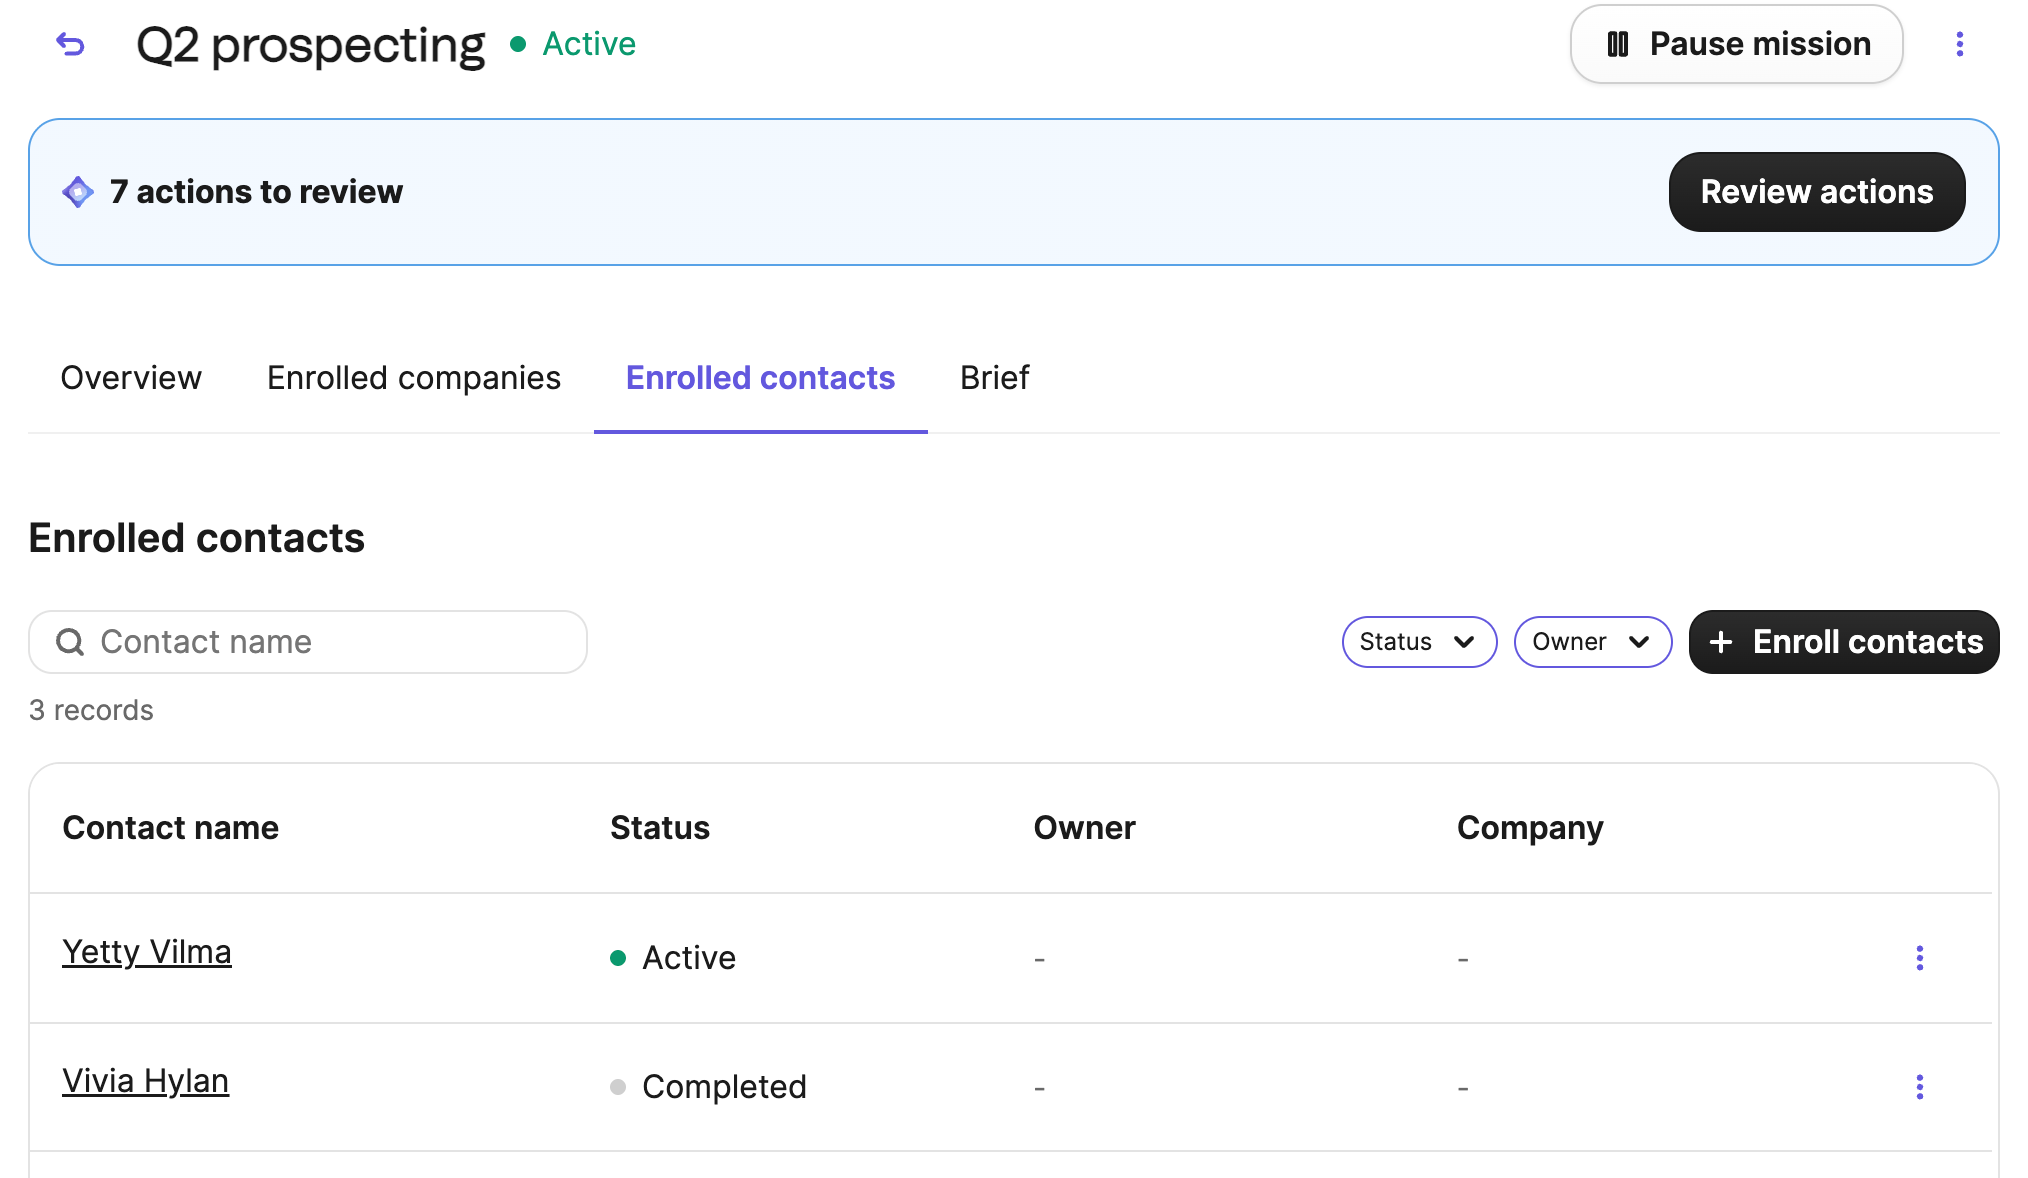Screen dimensions: 2028x1178
Task: Open the Brief tab
Action: pyautogui.click(x=994, y=378)
